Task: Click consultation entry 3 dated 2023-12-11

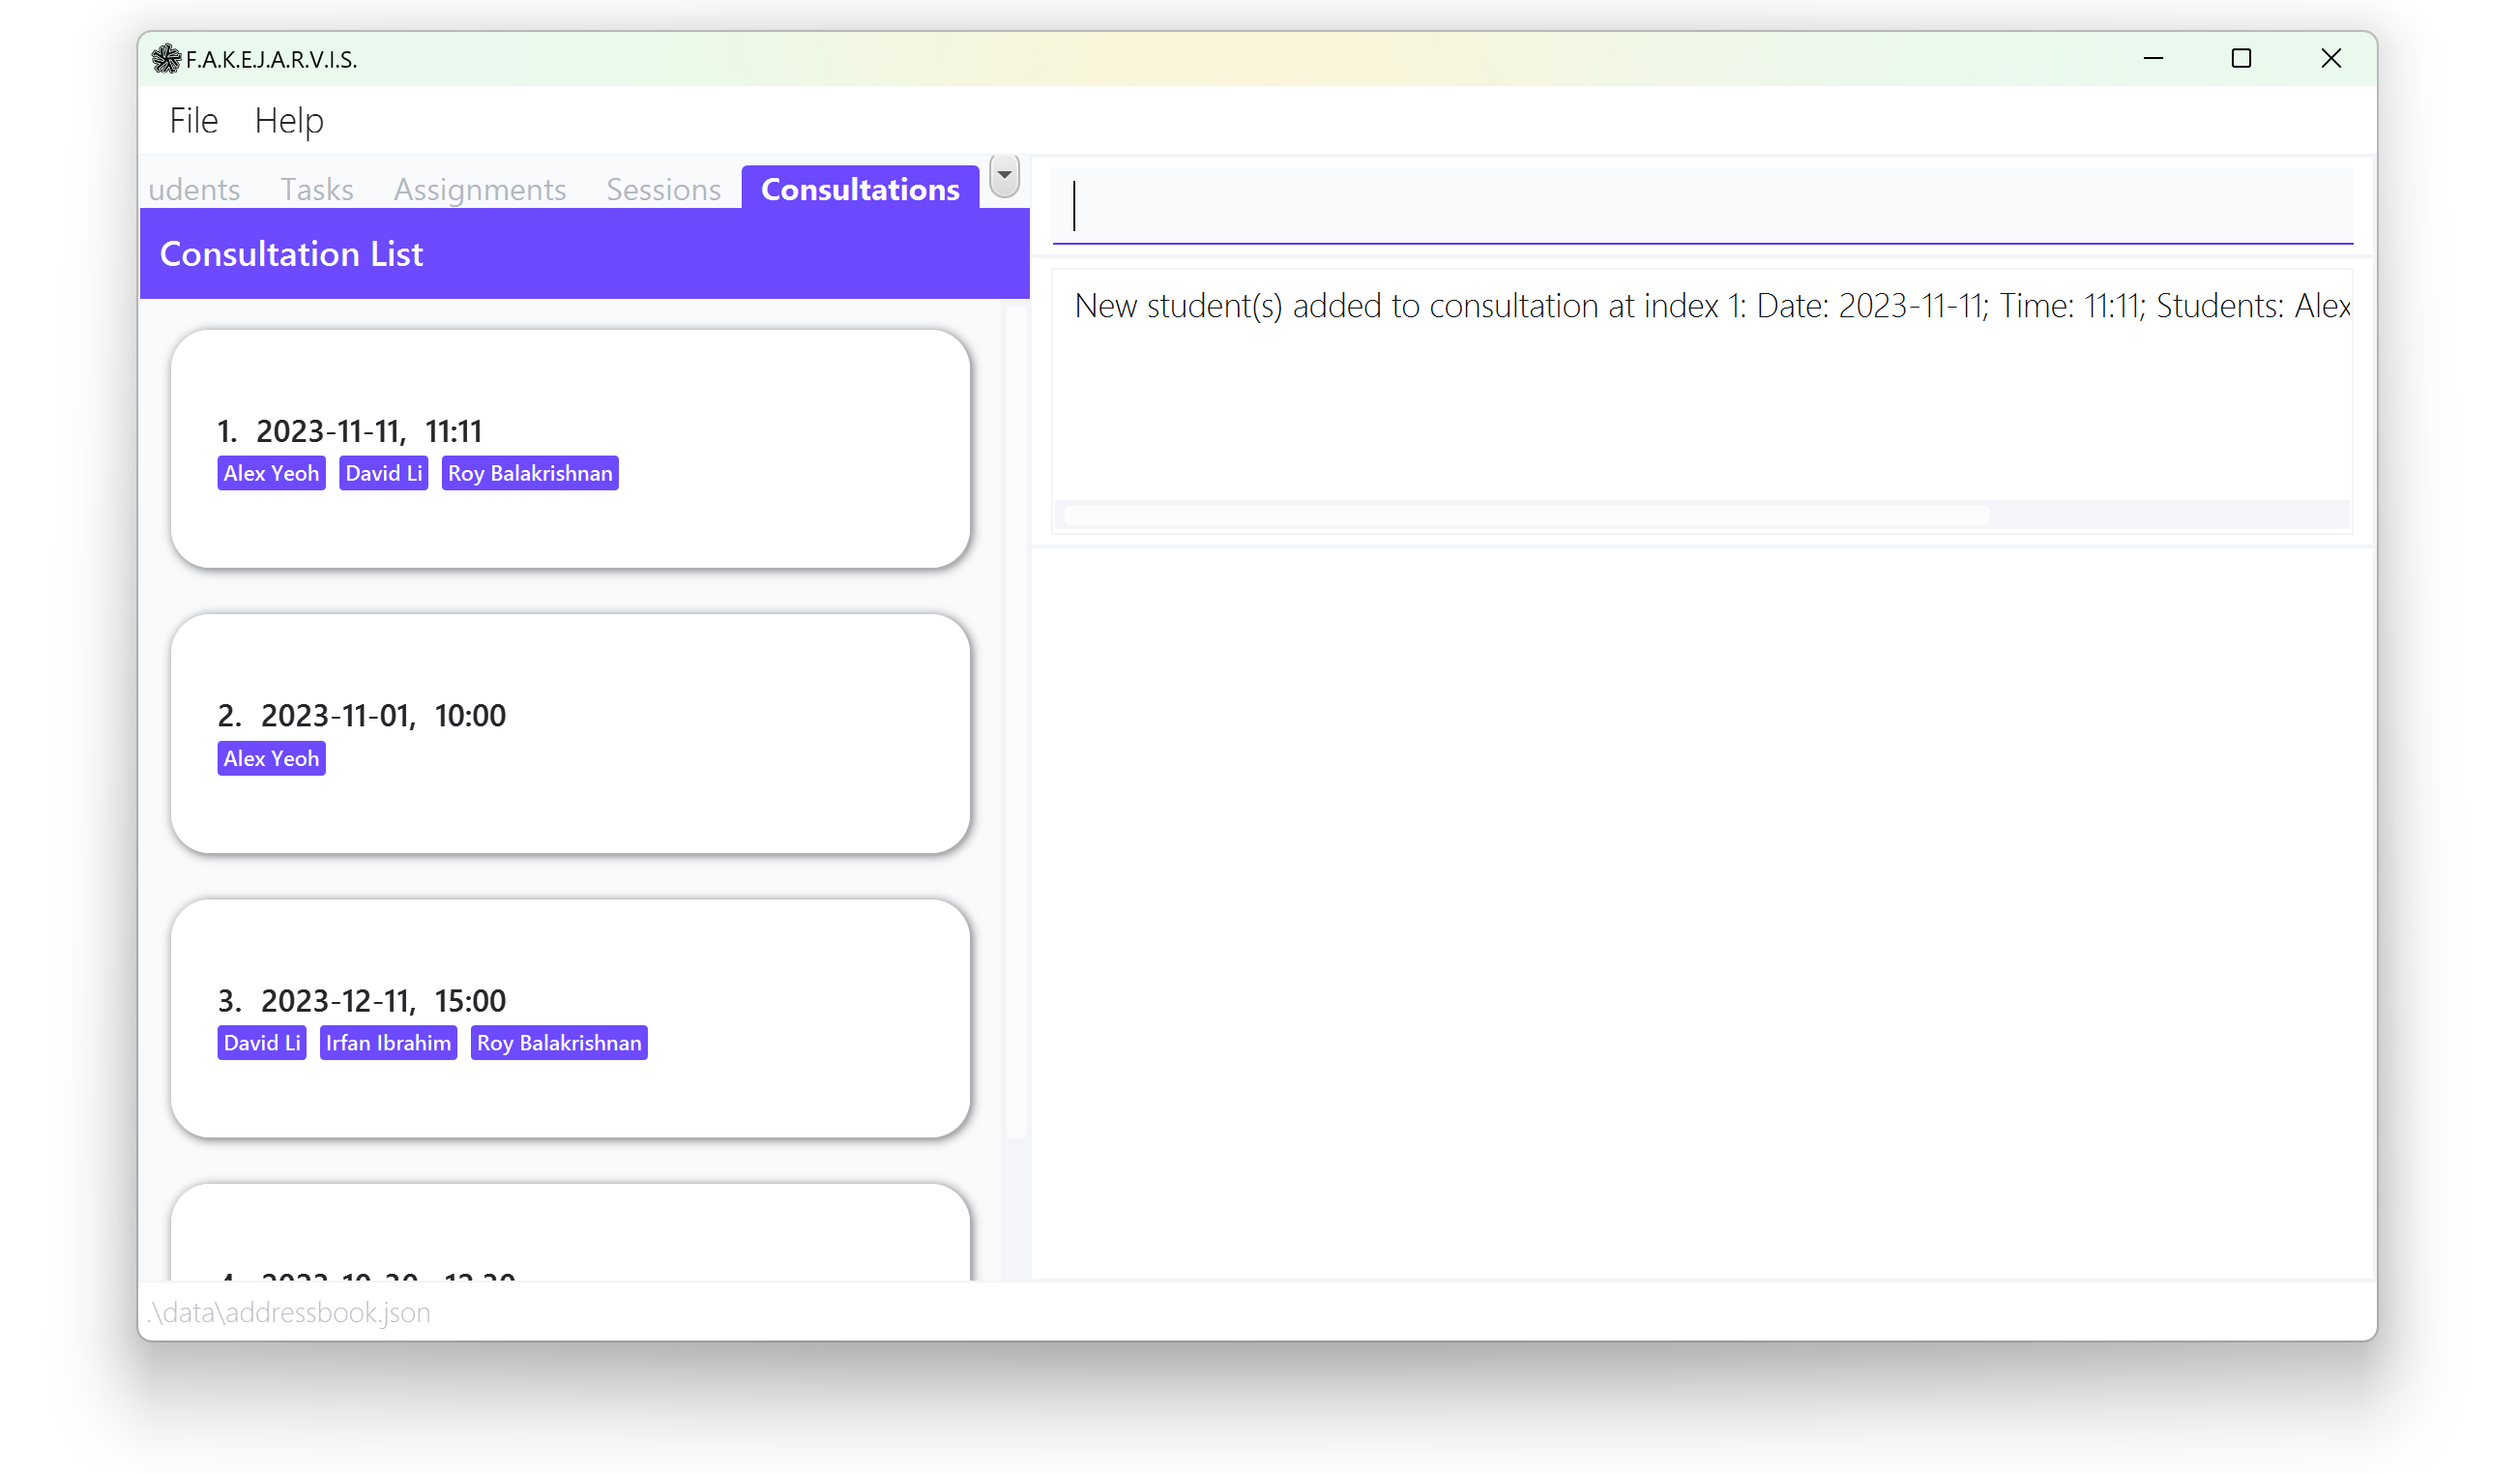Action: 571,1016
